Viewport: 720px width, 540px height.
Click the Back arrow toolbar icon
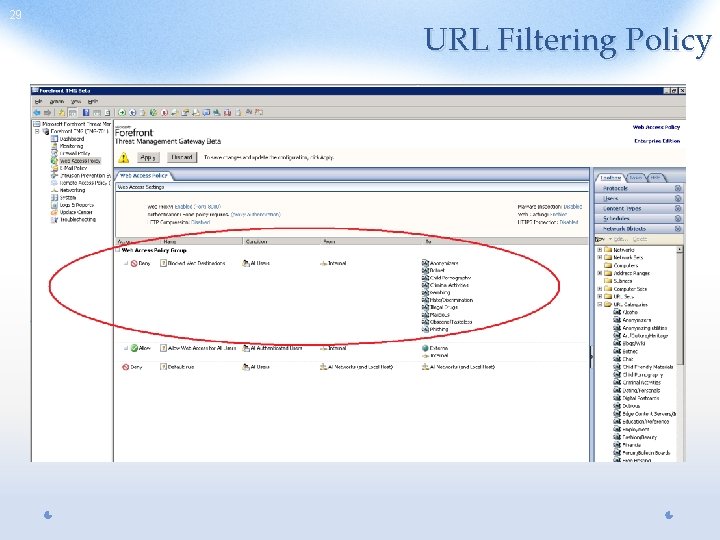pyautogui.click(x=37, y=112)
